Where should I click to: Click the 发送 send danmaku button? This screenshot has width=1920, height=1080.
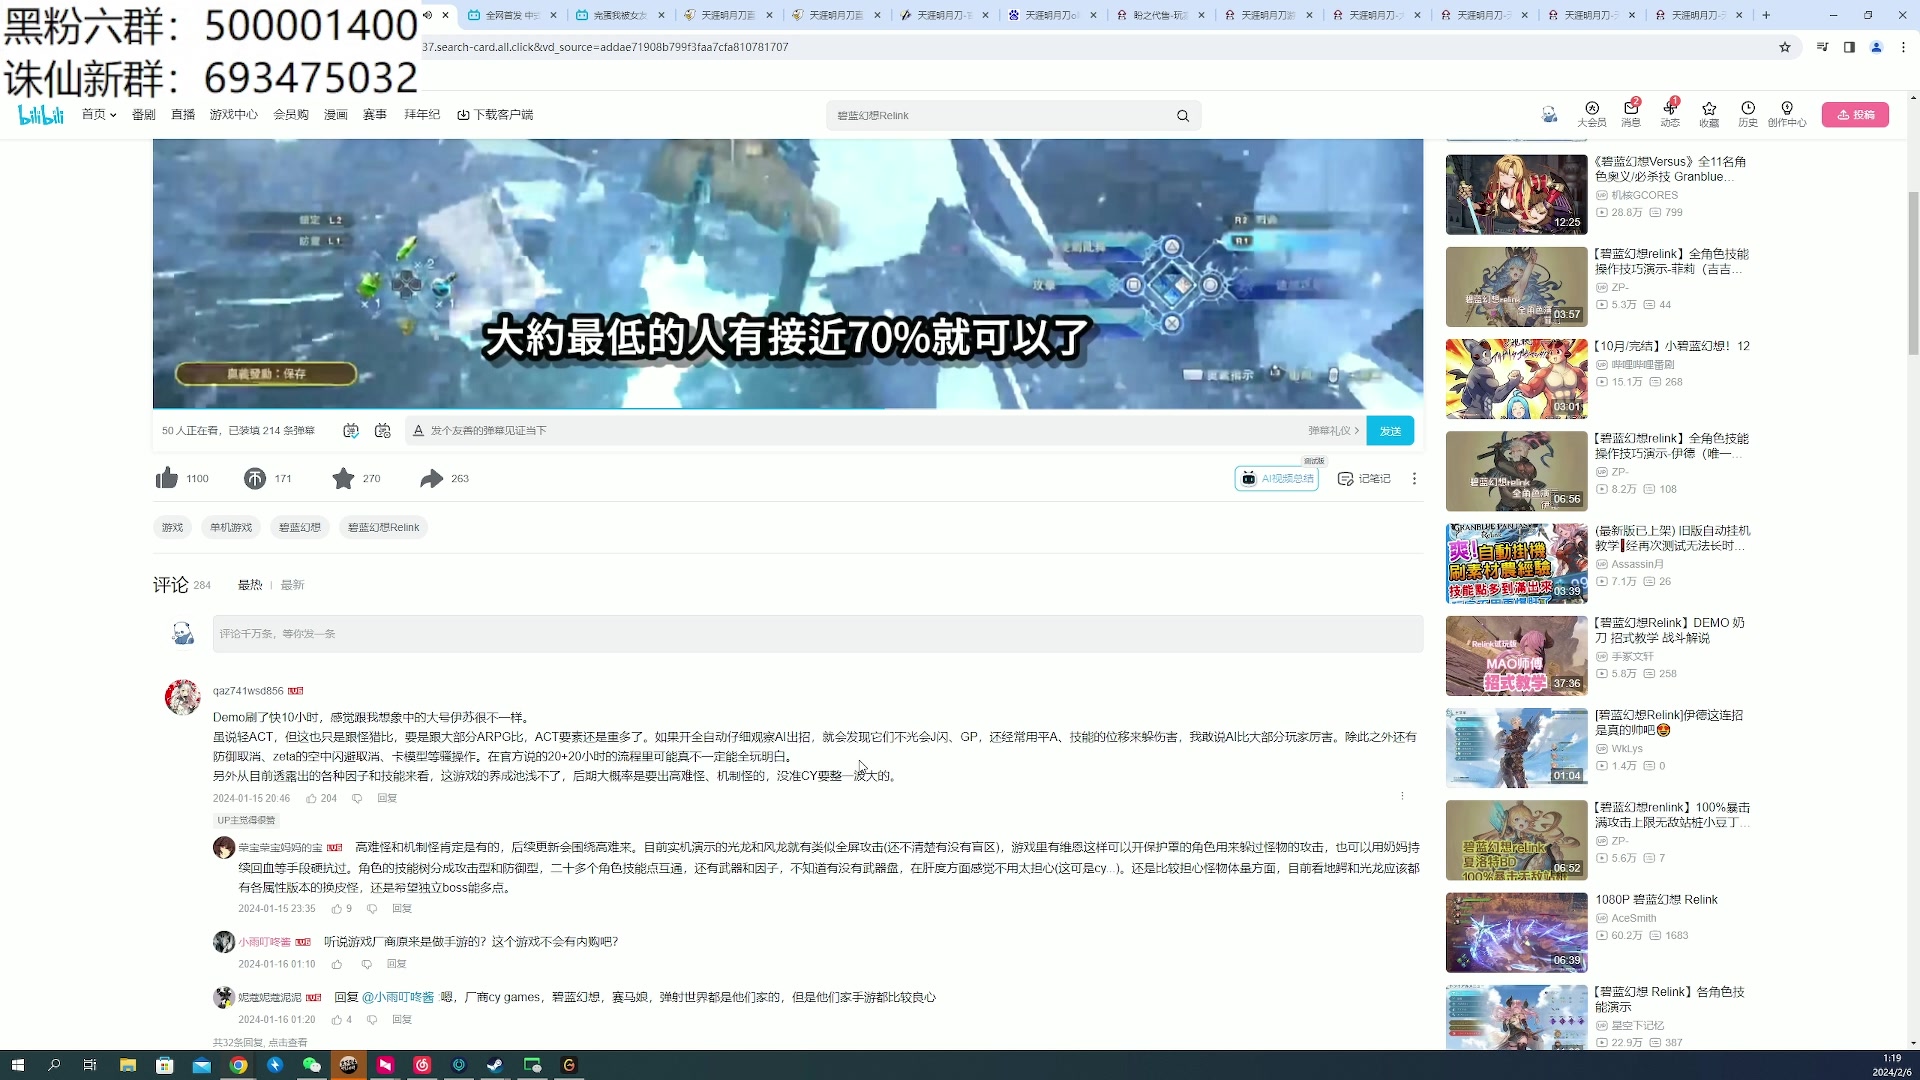(x=1390, y=430)
